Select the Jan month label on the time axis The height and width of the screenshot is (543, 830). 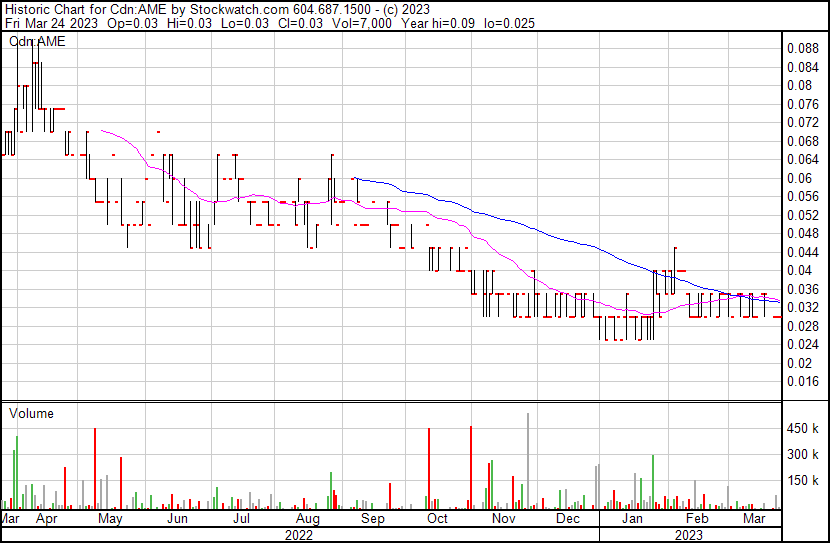(632, 519)
